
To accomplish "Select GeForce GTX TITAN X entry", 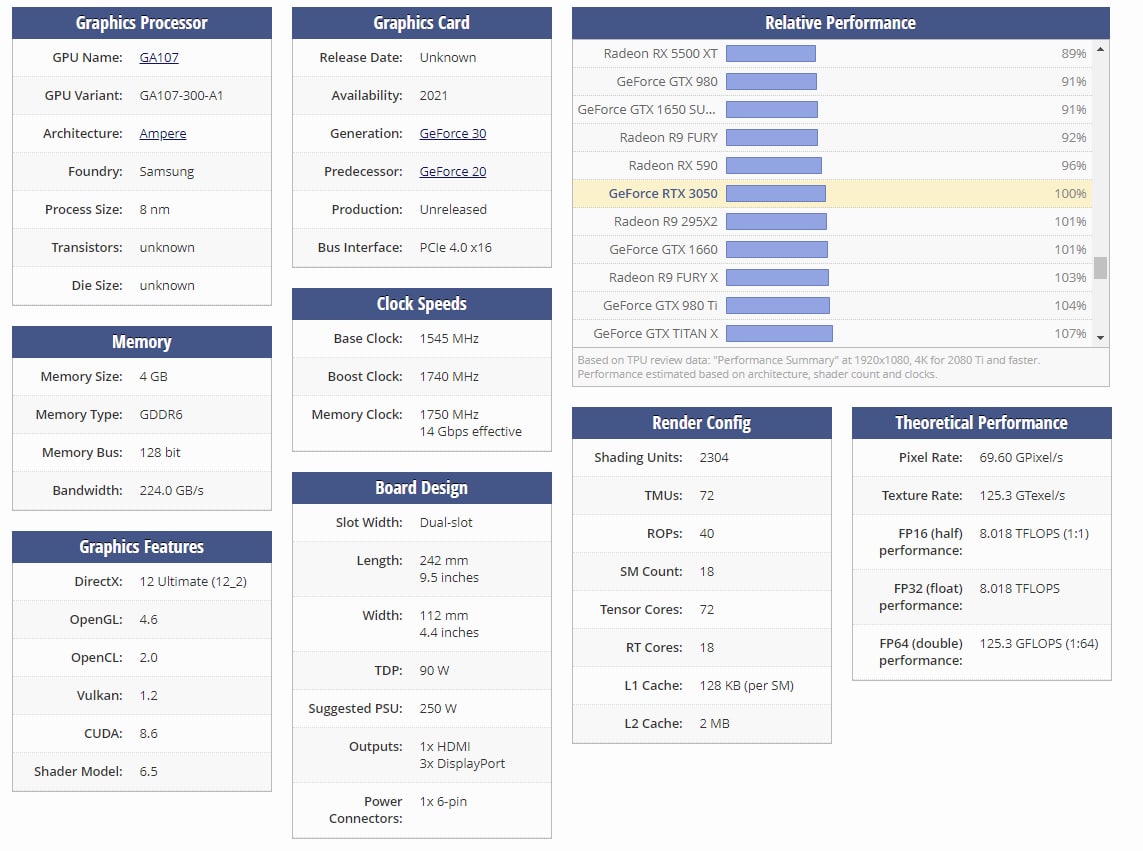I will pyautogui.click(x=832, y=333).
